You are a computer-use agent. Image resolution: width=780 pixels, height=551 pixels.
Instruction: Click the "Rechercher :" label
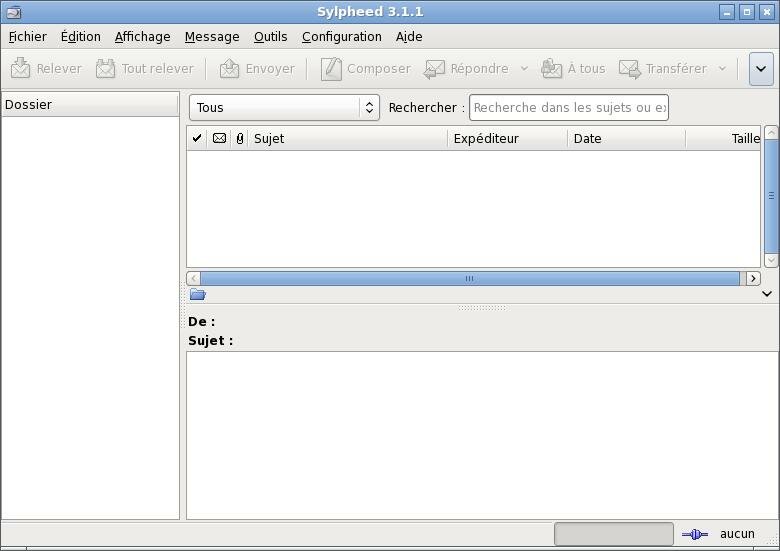click(426, 107)
